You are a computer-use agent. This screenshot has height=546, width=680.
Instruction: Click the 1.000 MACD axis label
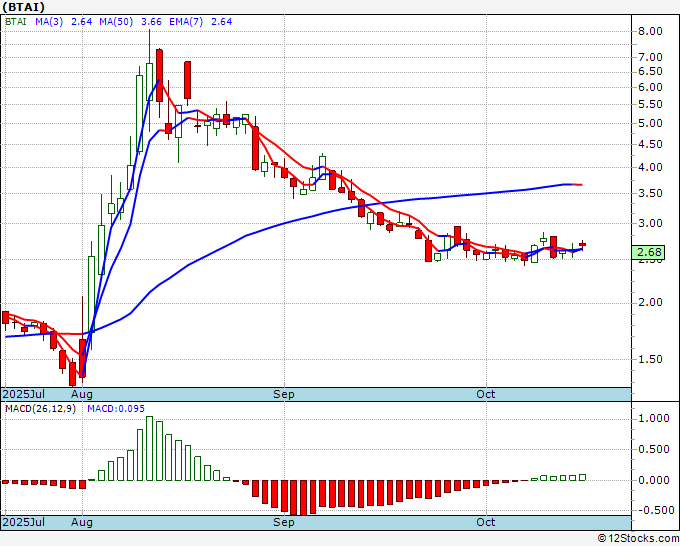[653, 419]
